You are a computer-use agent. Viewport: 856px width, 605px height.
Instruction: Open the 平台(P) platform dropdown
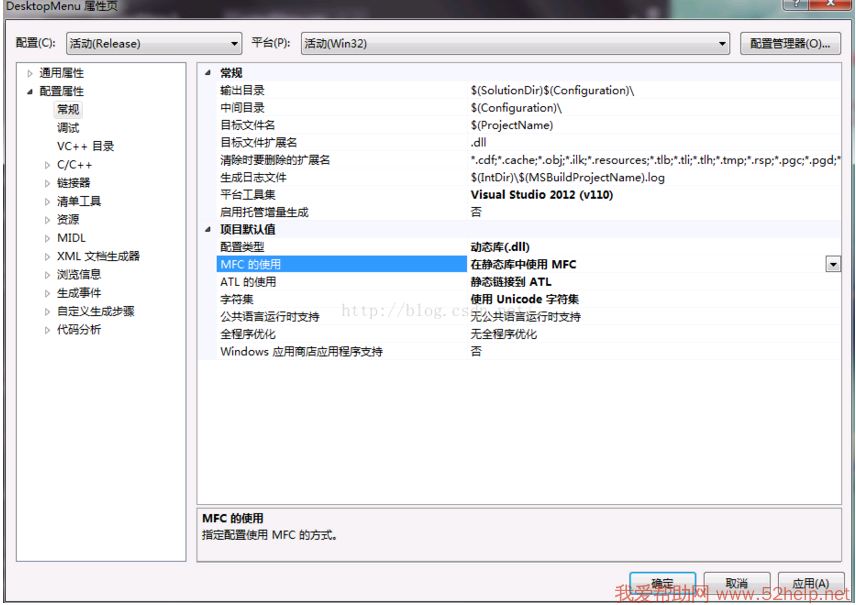[x=516, y=43]
